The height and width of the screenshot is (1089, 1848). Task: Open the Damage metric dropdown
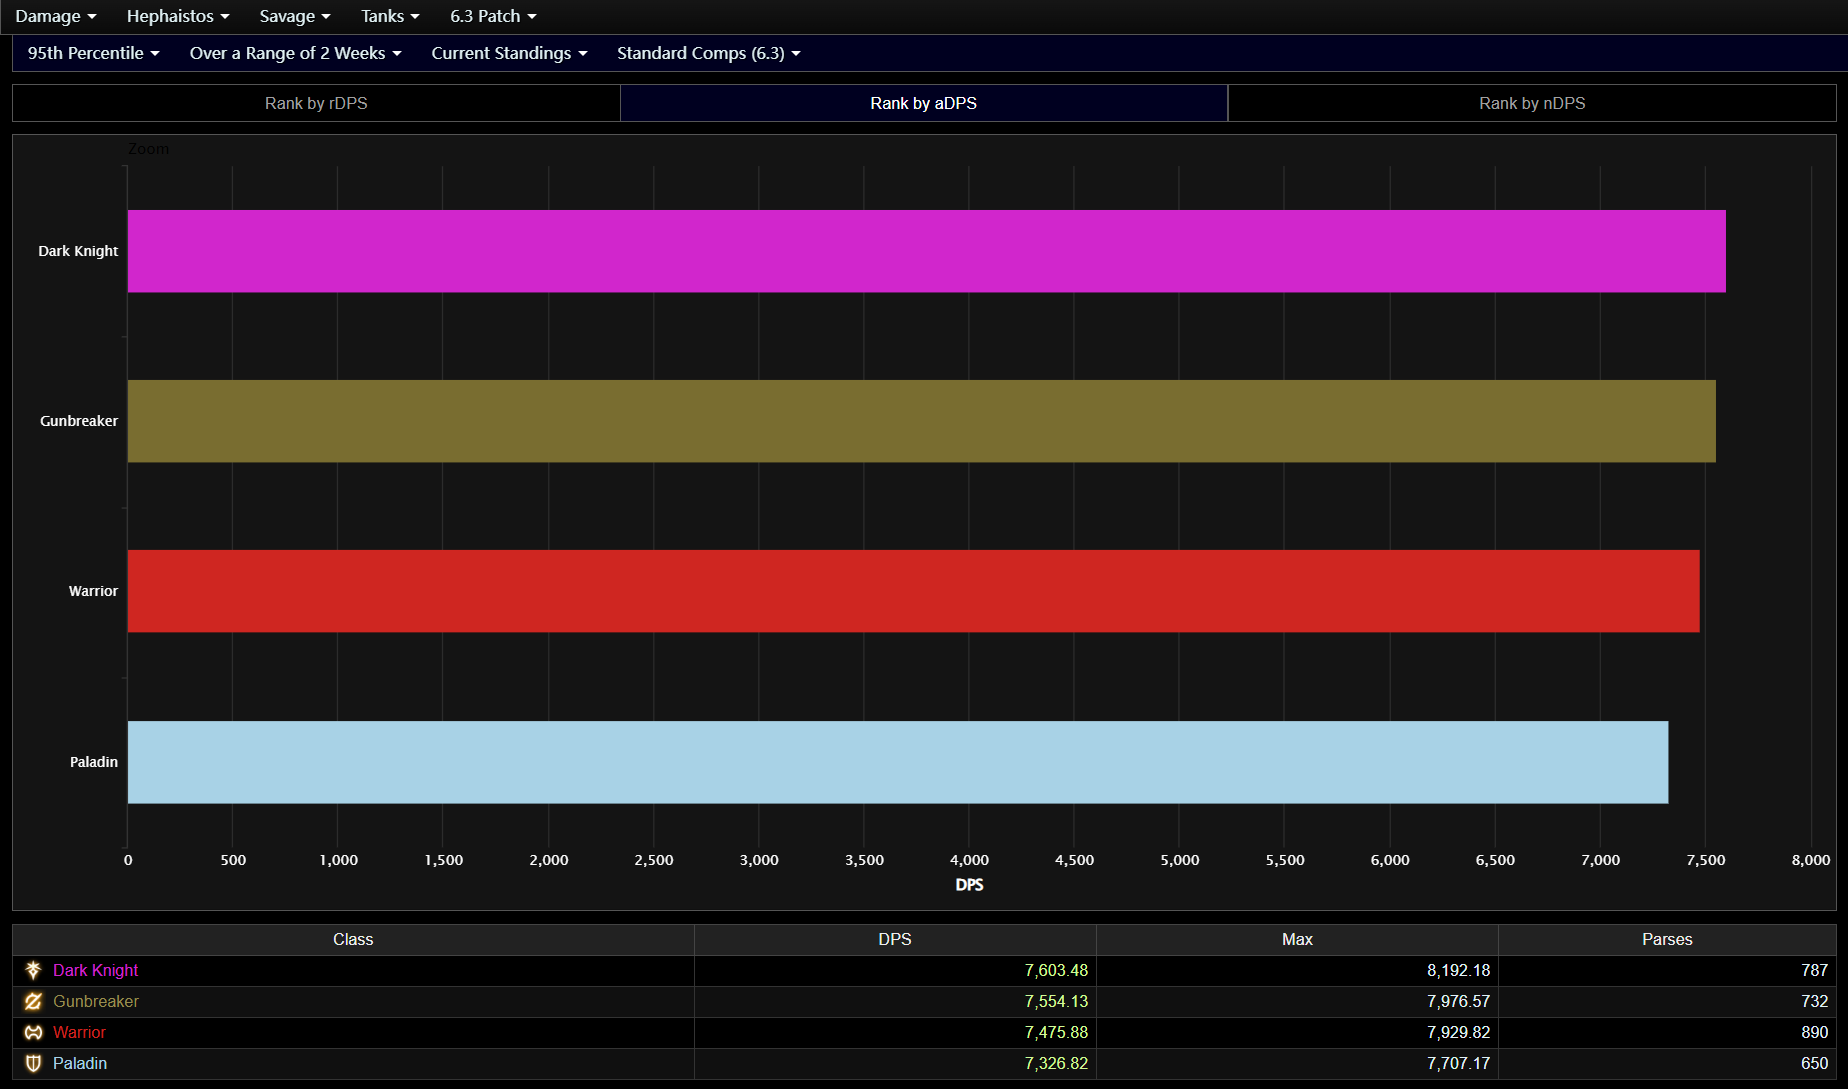[56, 16]
